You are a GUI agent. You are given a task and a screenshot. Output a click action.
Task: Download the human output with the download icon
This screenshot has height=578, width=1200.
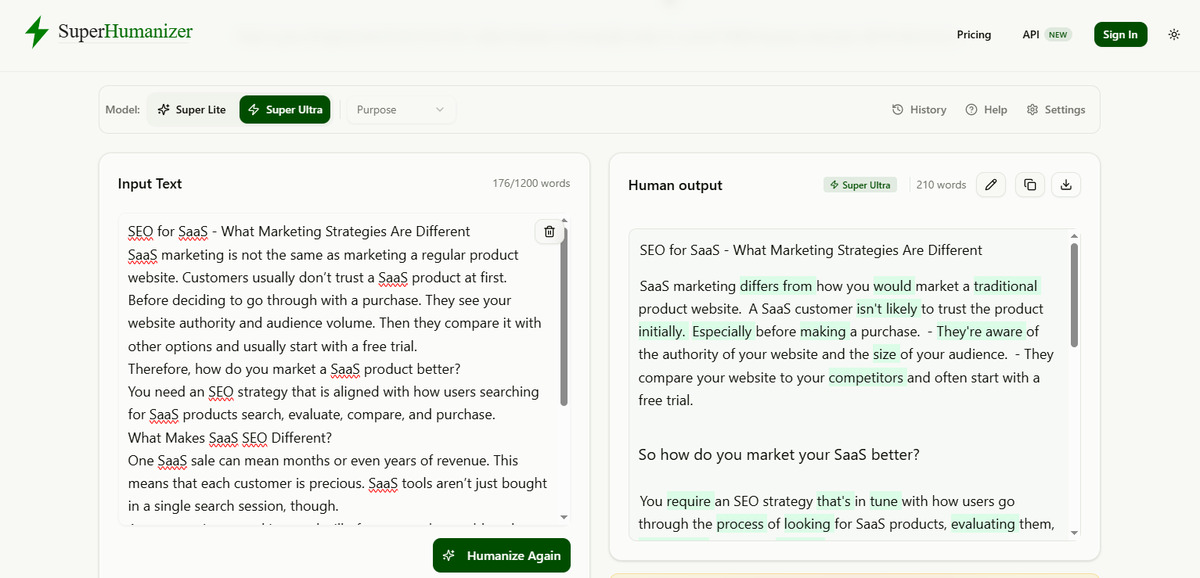pyautogui.click(x=1066, y=185)
